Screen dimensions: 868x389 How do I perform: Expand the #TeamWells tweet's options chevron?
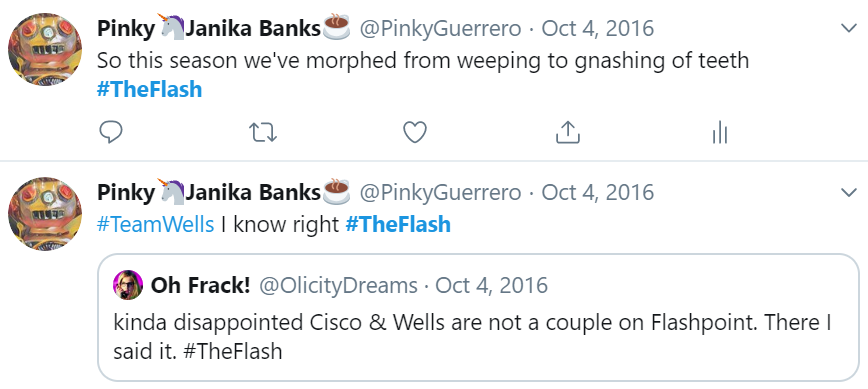click(849, 193)
